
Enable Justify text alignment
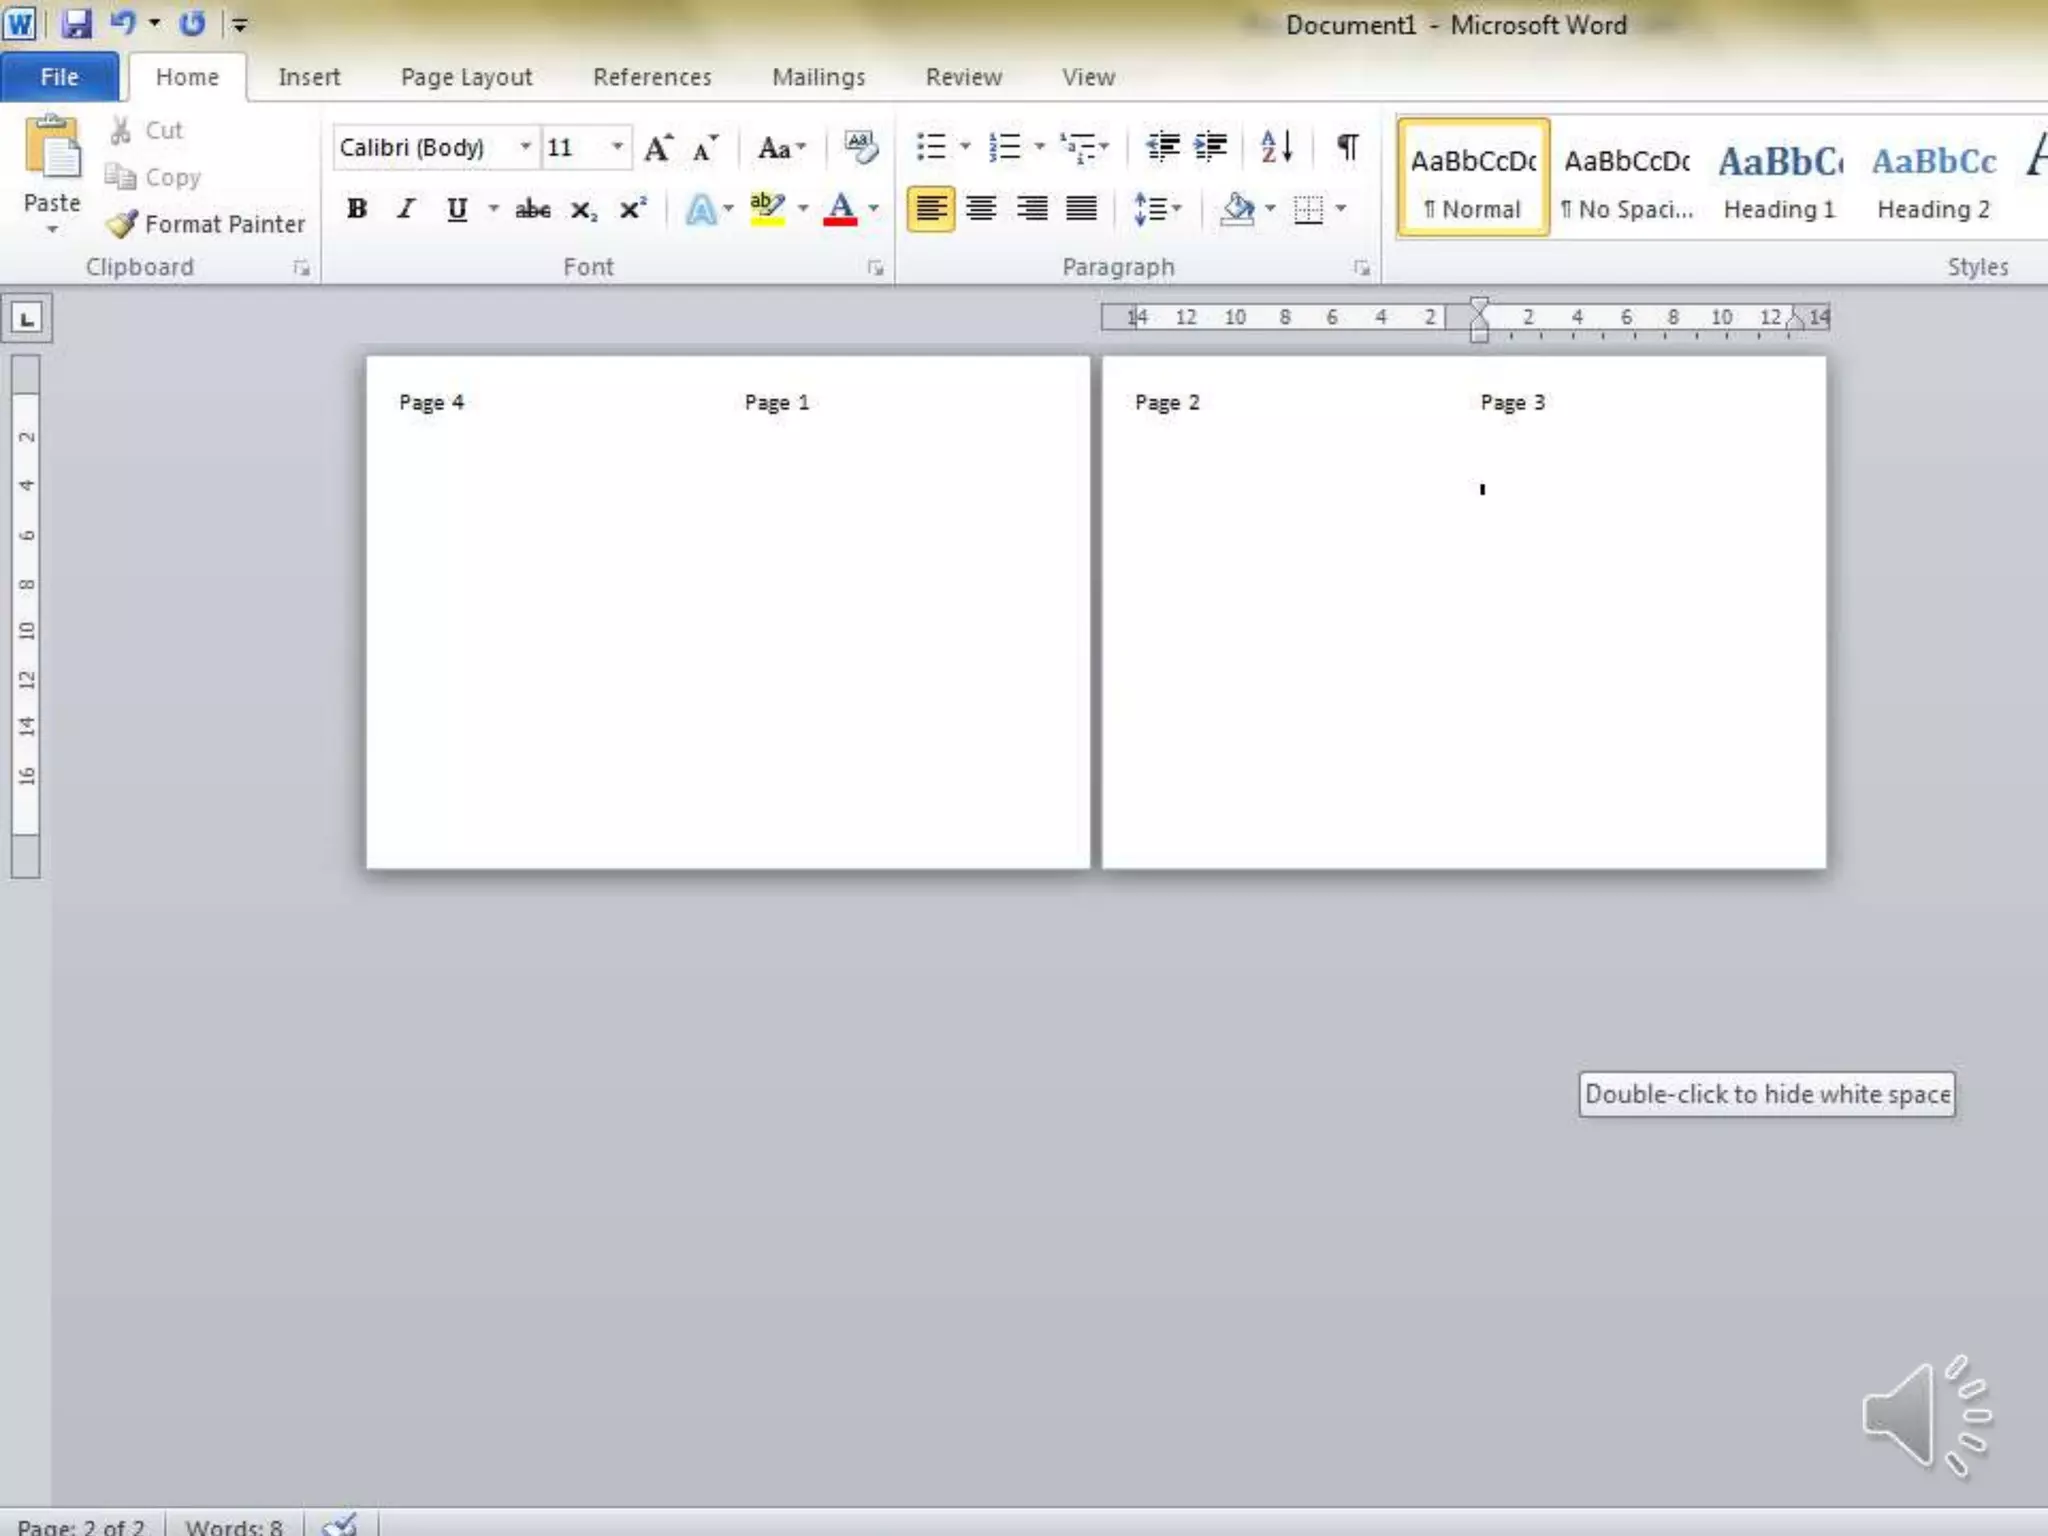coord(1081,209)
